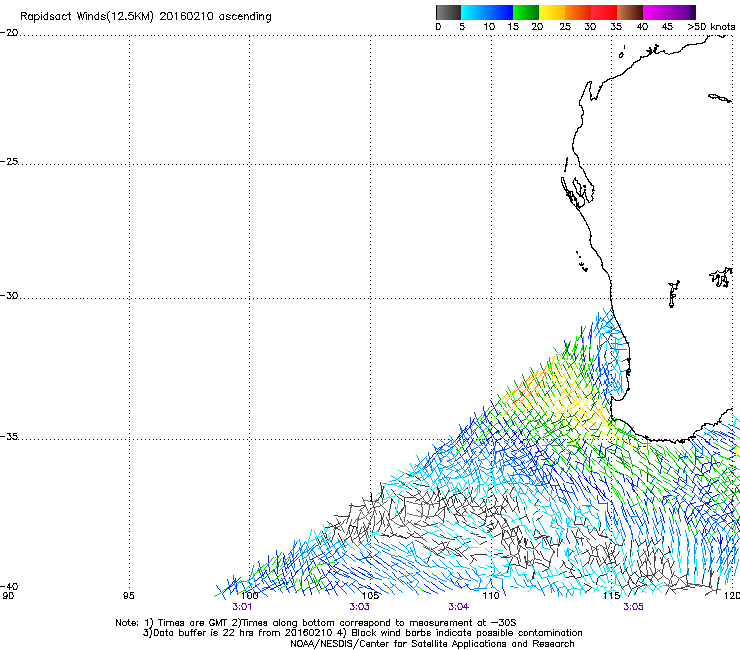The image size is (740, 650).
Task: Click the '110' longitude label
Action: (491, 596)
